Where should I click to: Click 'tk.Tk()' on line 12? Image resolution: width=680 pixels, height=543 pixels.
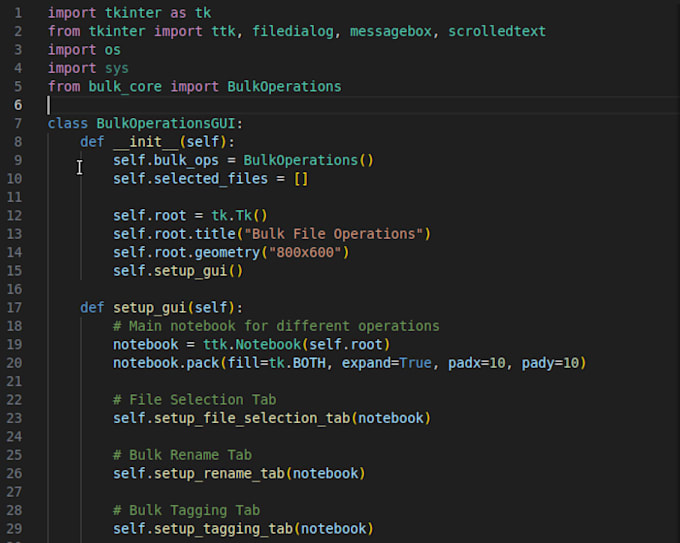click(x=239, y=216)
